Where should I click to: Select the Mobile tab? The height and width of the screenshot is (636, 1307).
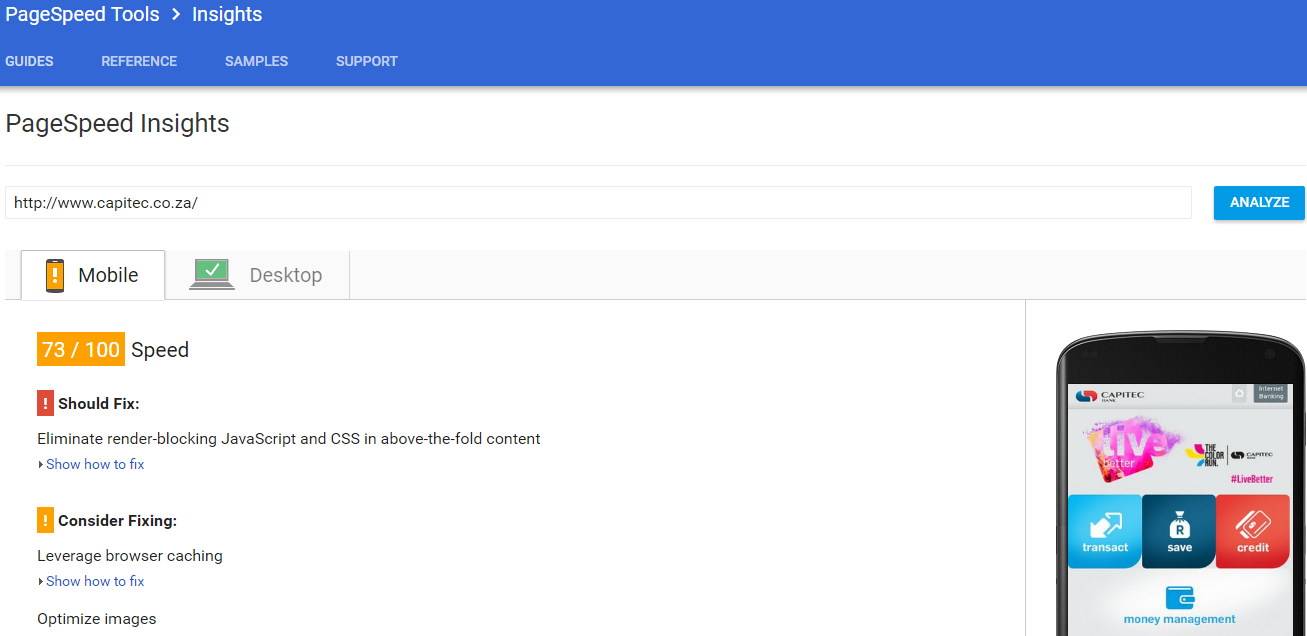(93, 275)
